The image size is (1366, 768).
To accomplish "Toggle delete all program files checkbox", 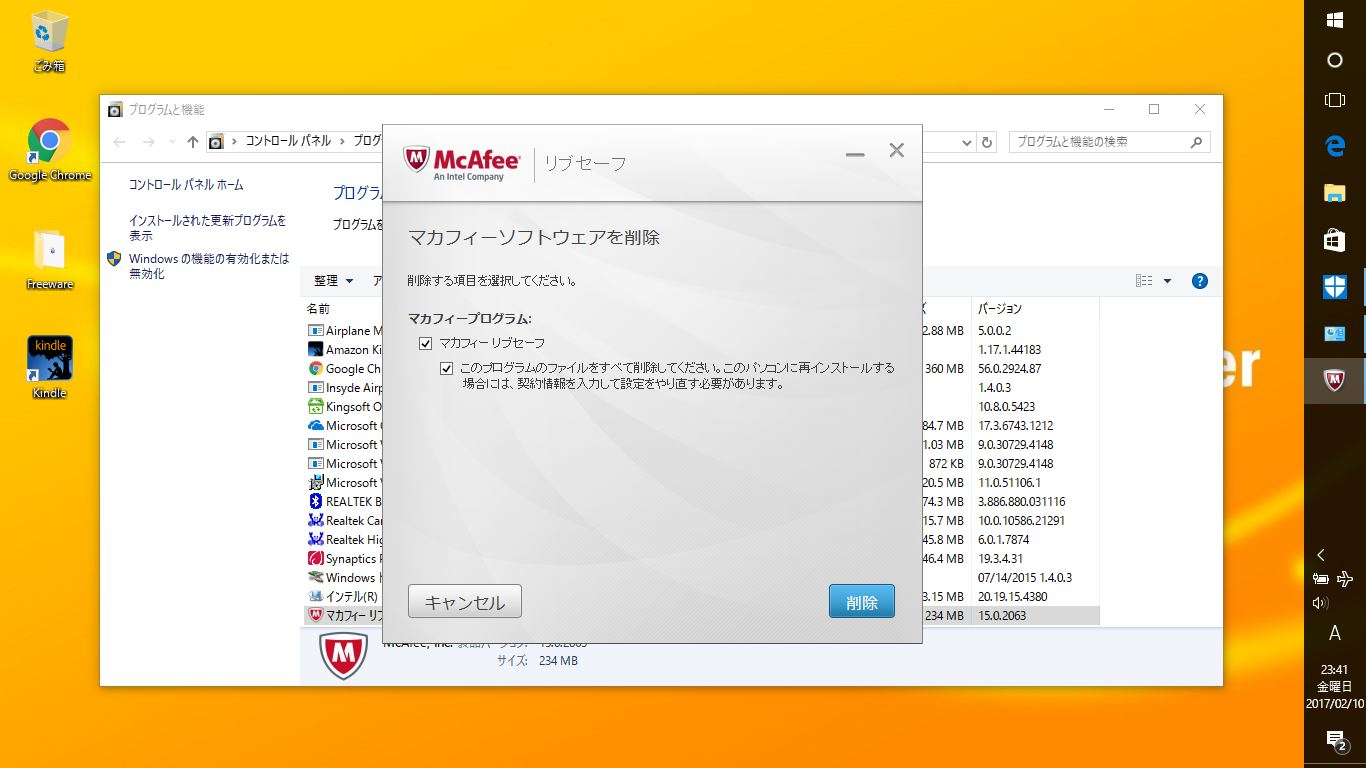I will coord(447,368).
